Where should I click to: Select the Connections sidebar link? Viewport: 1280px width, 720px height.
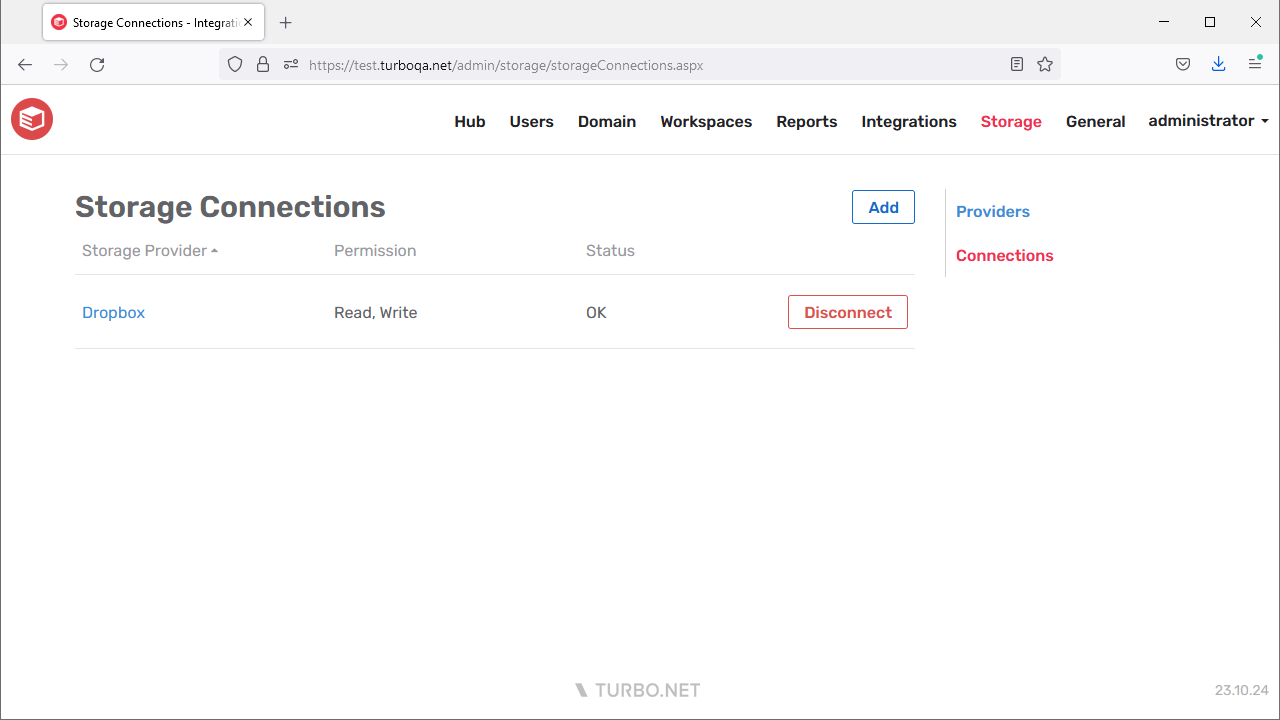[1005, 256]
